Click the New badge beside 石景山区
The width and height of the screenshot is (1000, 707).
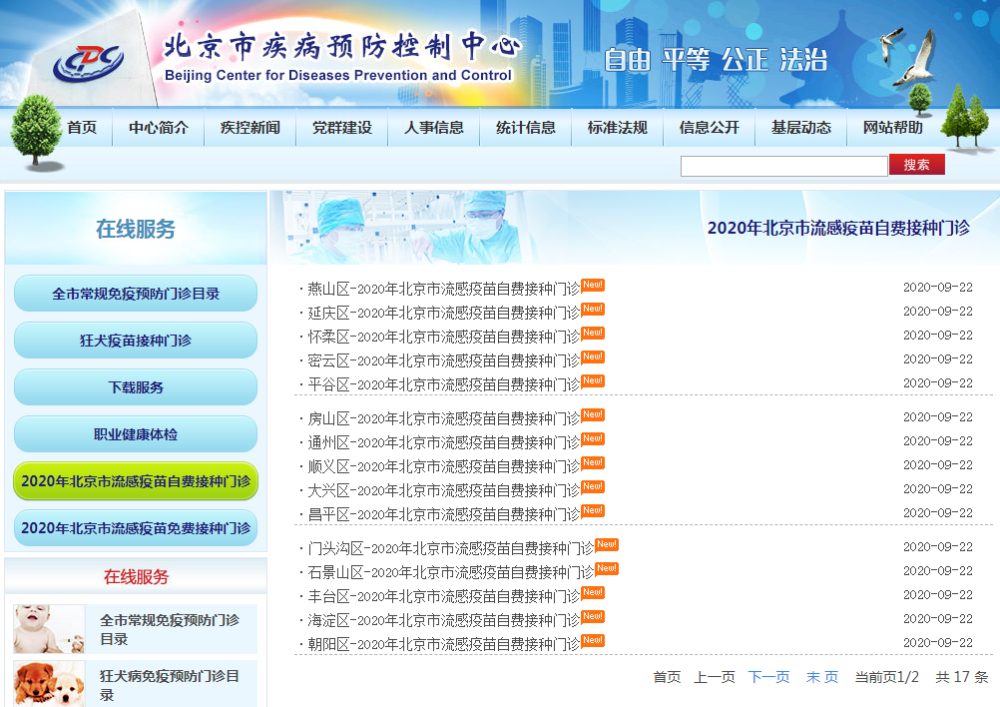click(x=607, y=569)
